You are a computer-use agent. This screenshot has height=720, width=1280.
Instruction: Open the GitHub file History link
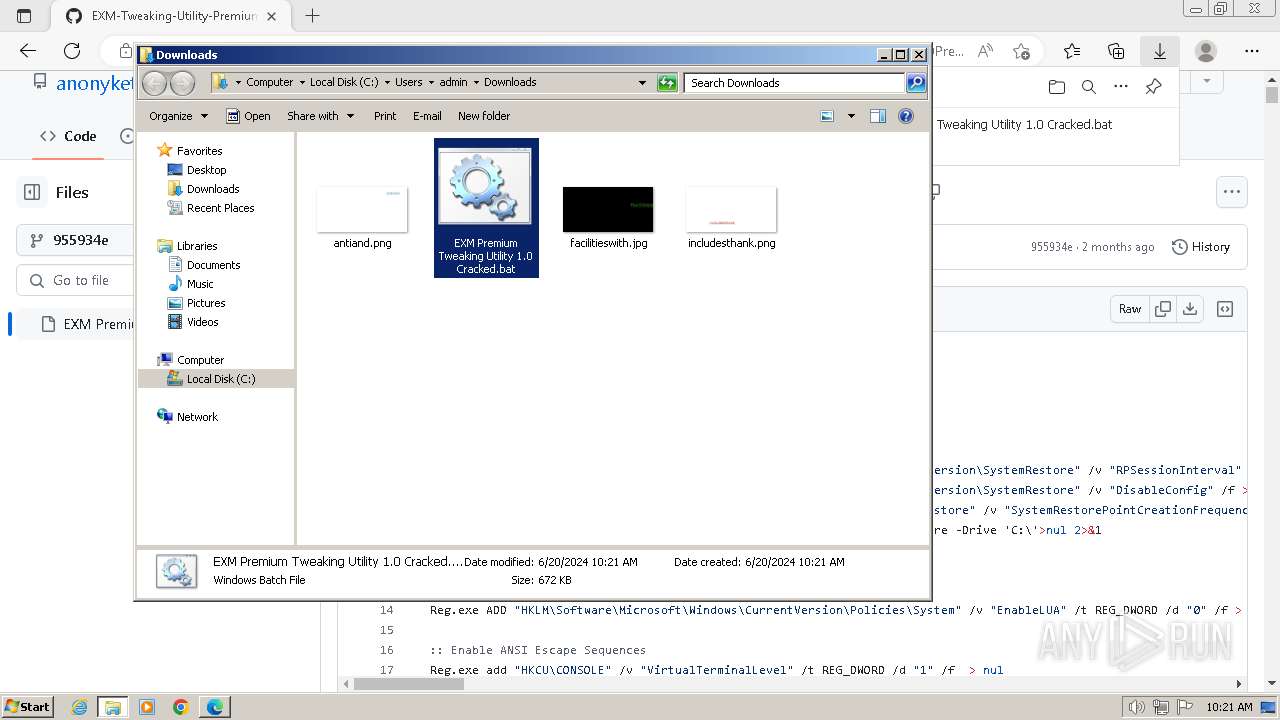(x=1200, y=247)
